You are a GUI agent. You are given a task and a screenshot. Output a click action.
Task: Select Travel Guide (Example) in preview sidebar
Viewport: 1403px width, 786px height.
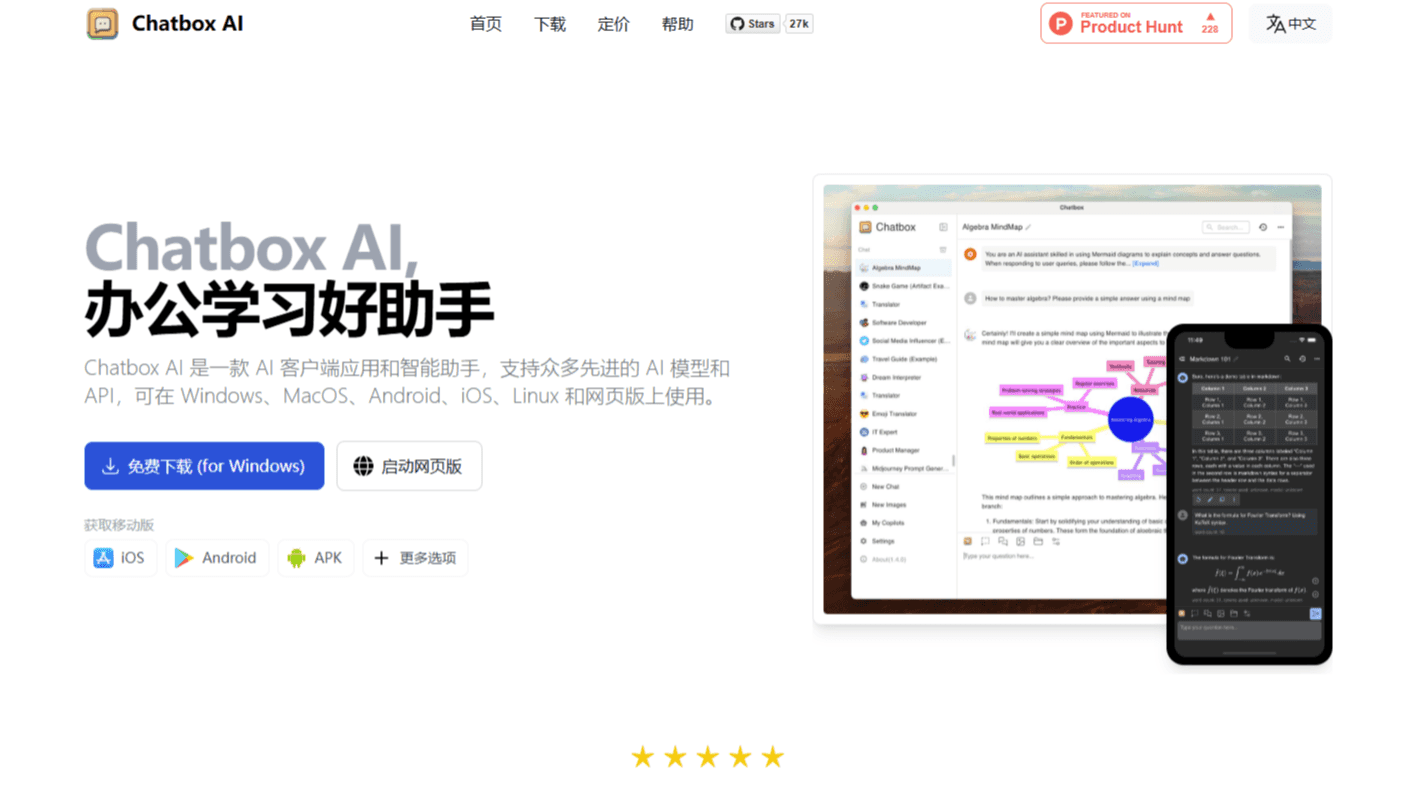pos(904,359)
